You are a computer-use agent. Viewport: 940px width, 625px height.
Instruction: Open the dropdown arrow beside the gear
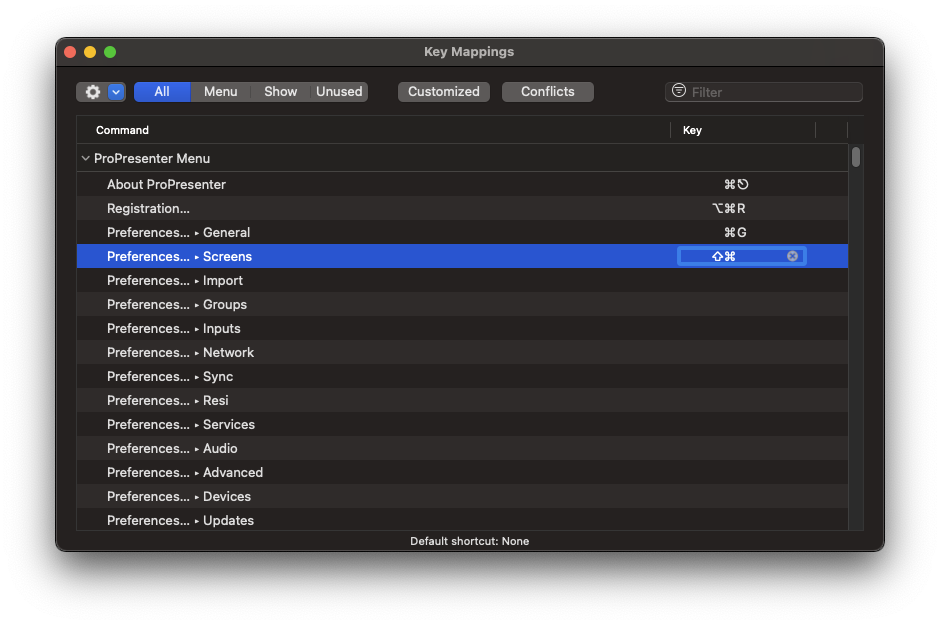click(116, 92)
